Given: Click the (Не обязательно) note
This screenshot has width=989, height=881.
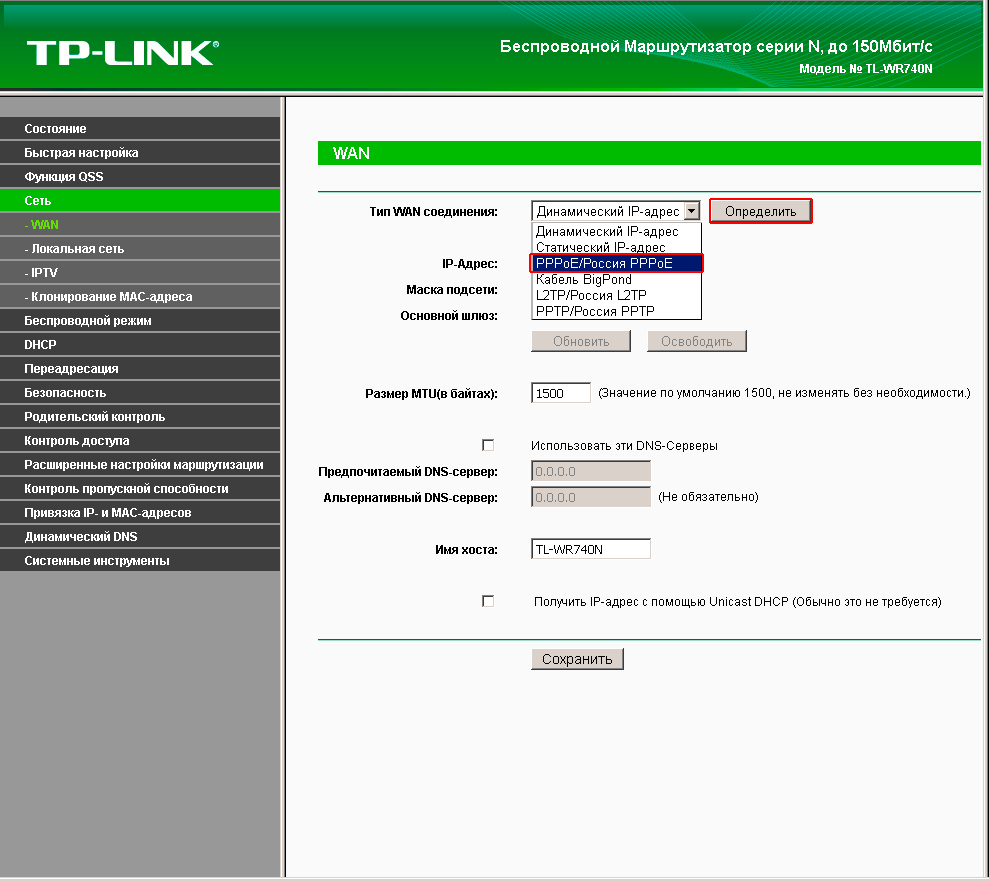Looking at the screenshot, I should click(x=708, y=497).
